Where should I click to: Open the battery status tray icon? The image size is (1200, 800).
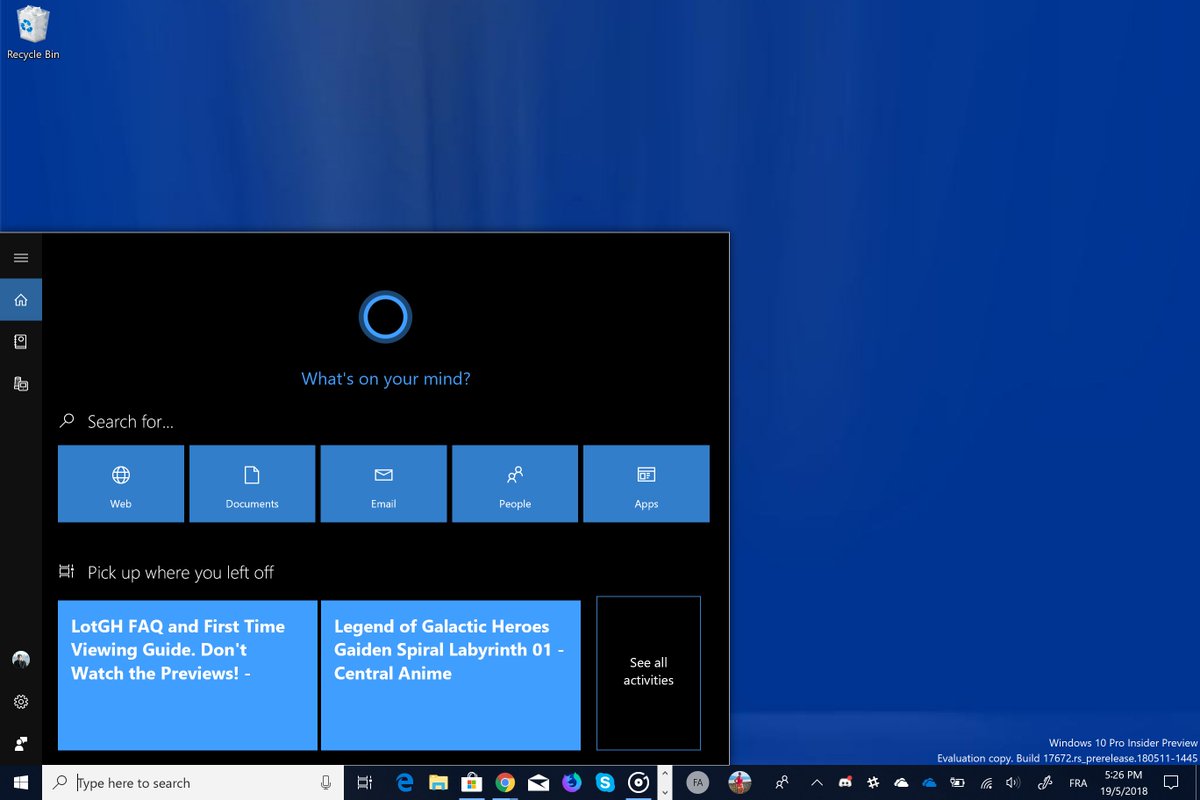957,783
